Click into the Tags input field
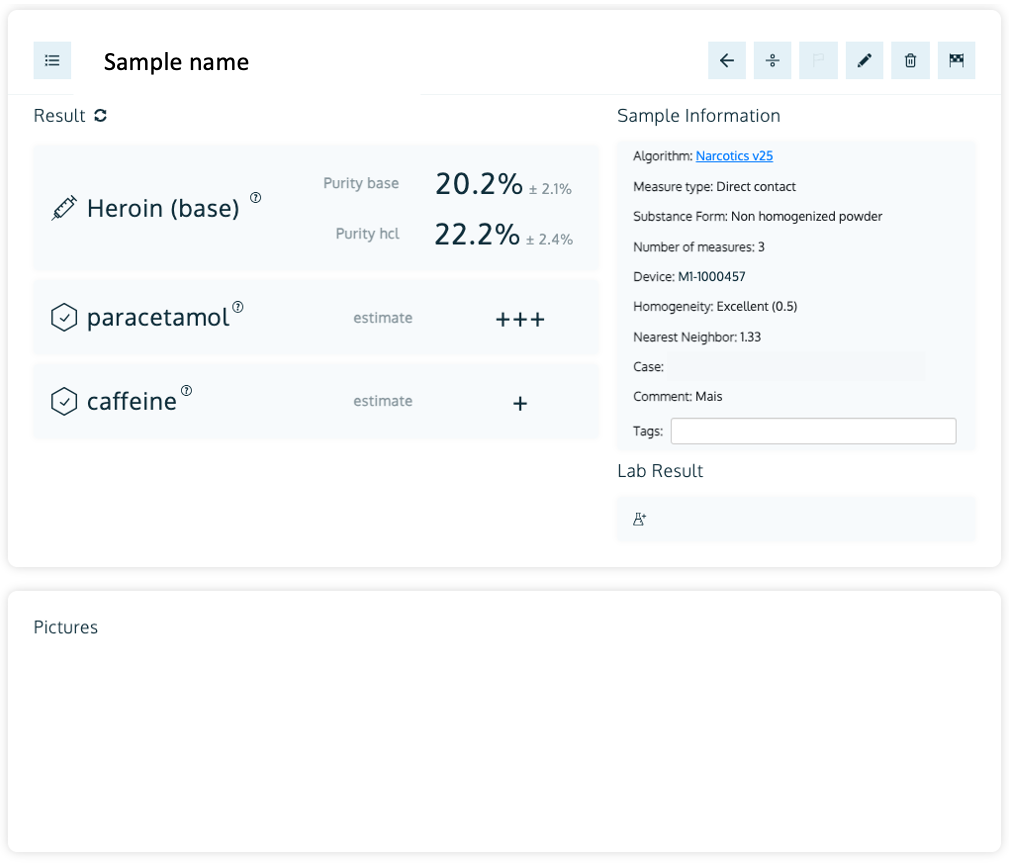Screen dimensions: 1009x863 coord(813,431)
